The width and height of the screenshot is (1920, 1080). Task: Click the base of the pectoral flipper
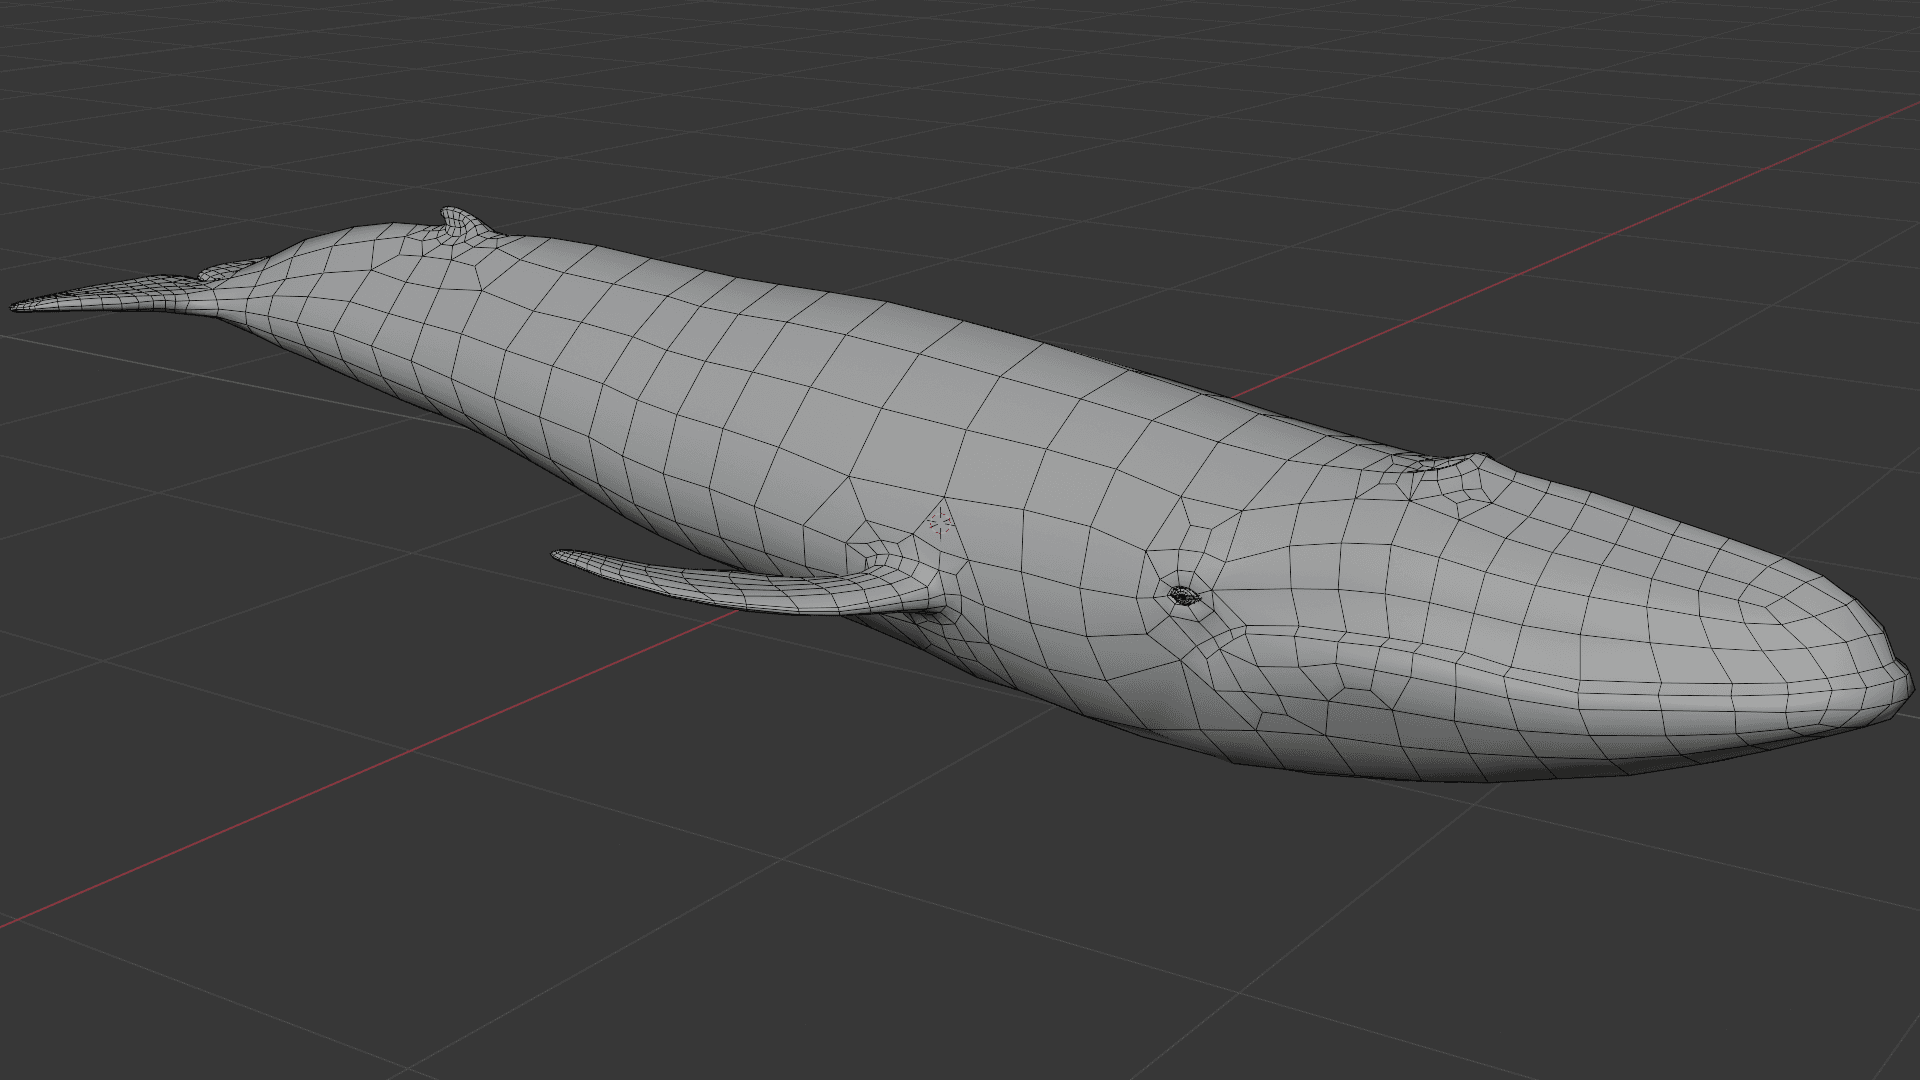tap(915, 588)
